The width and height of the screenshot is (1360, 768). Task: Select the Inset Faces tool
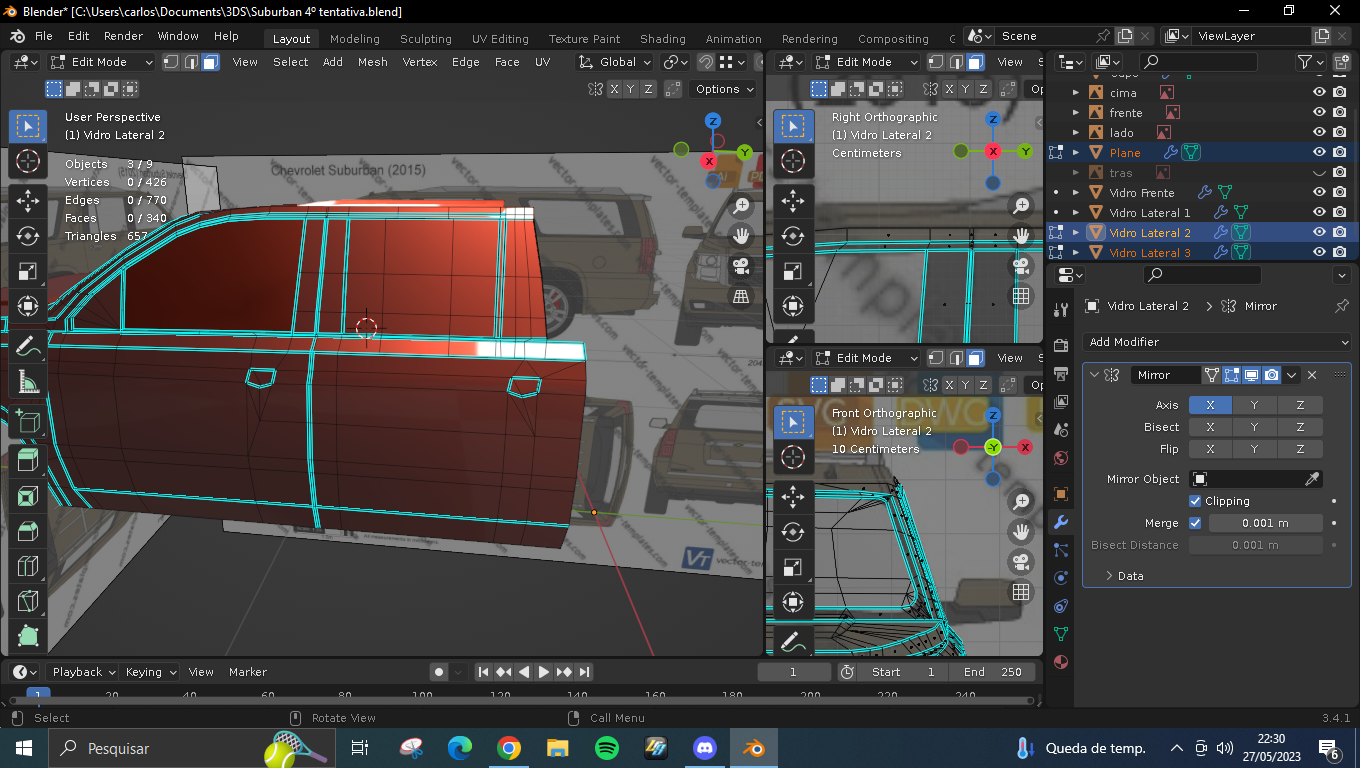click(28, 496)
